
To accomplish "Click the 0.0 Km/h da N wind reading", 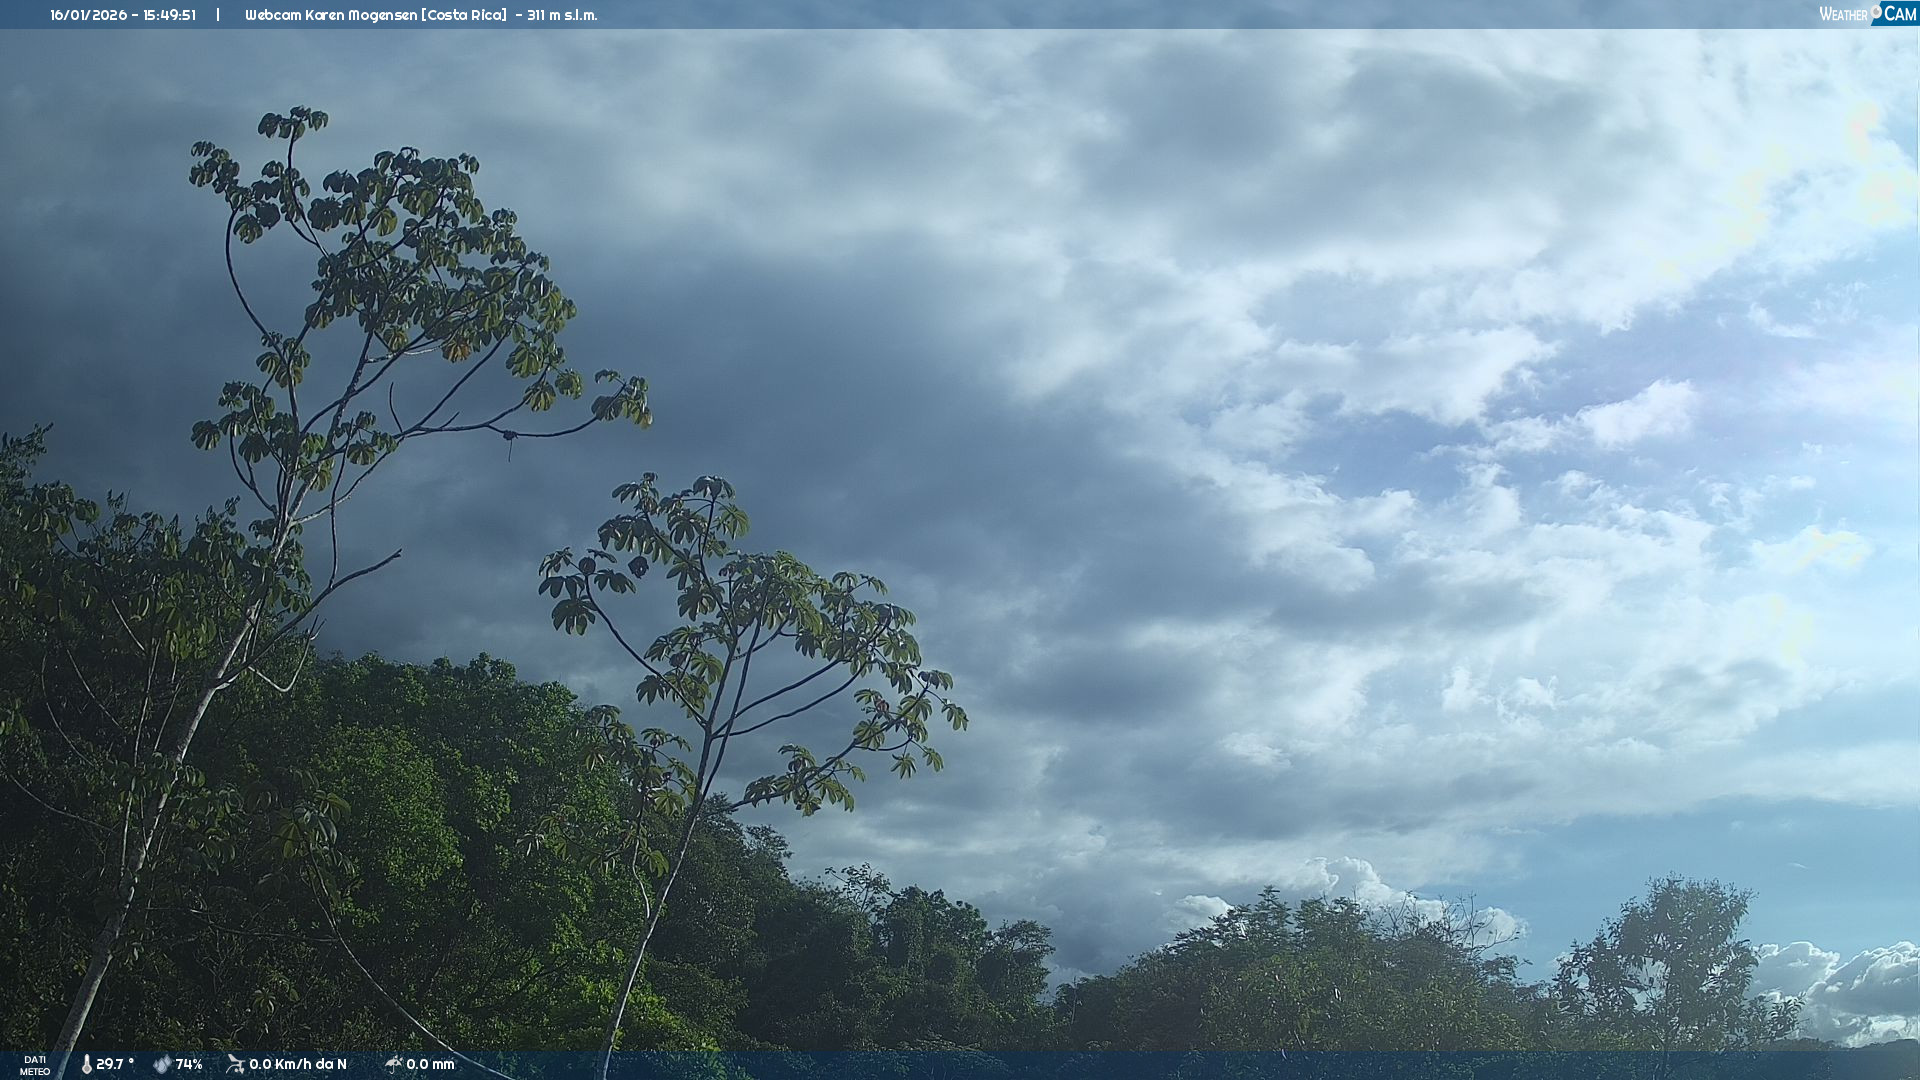I will pos(298,1064).
